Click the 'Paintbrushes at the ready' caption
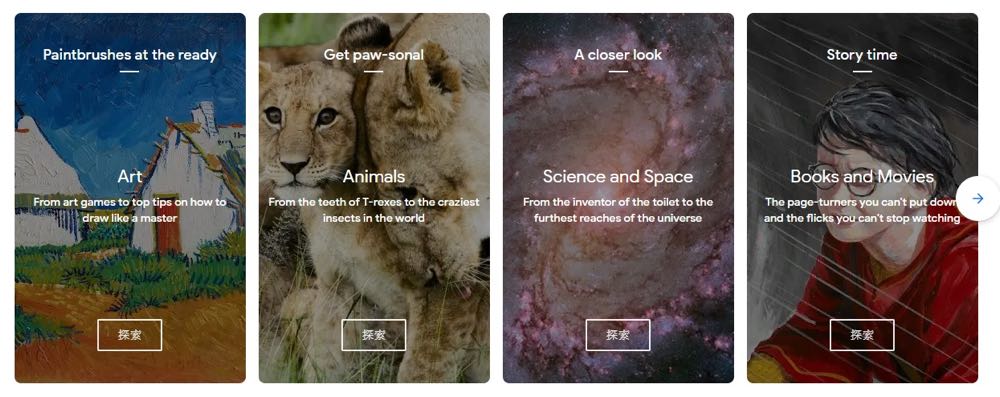 [x=129, y=55]
